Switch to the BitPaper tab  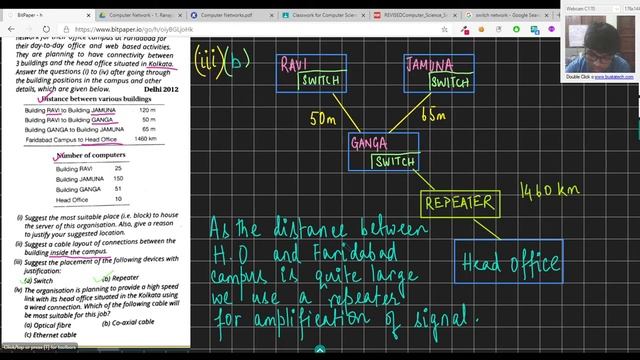click(48, 15)
